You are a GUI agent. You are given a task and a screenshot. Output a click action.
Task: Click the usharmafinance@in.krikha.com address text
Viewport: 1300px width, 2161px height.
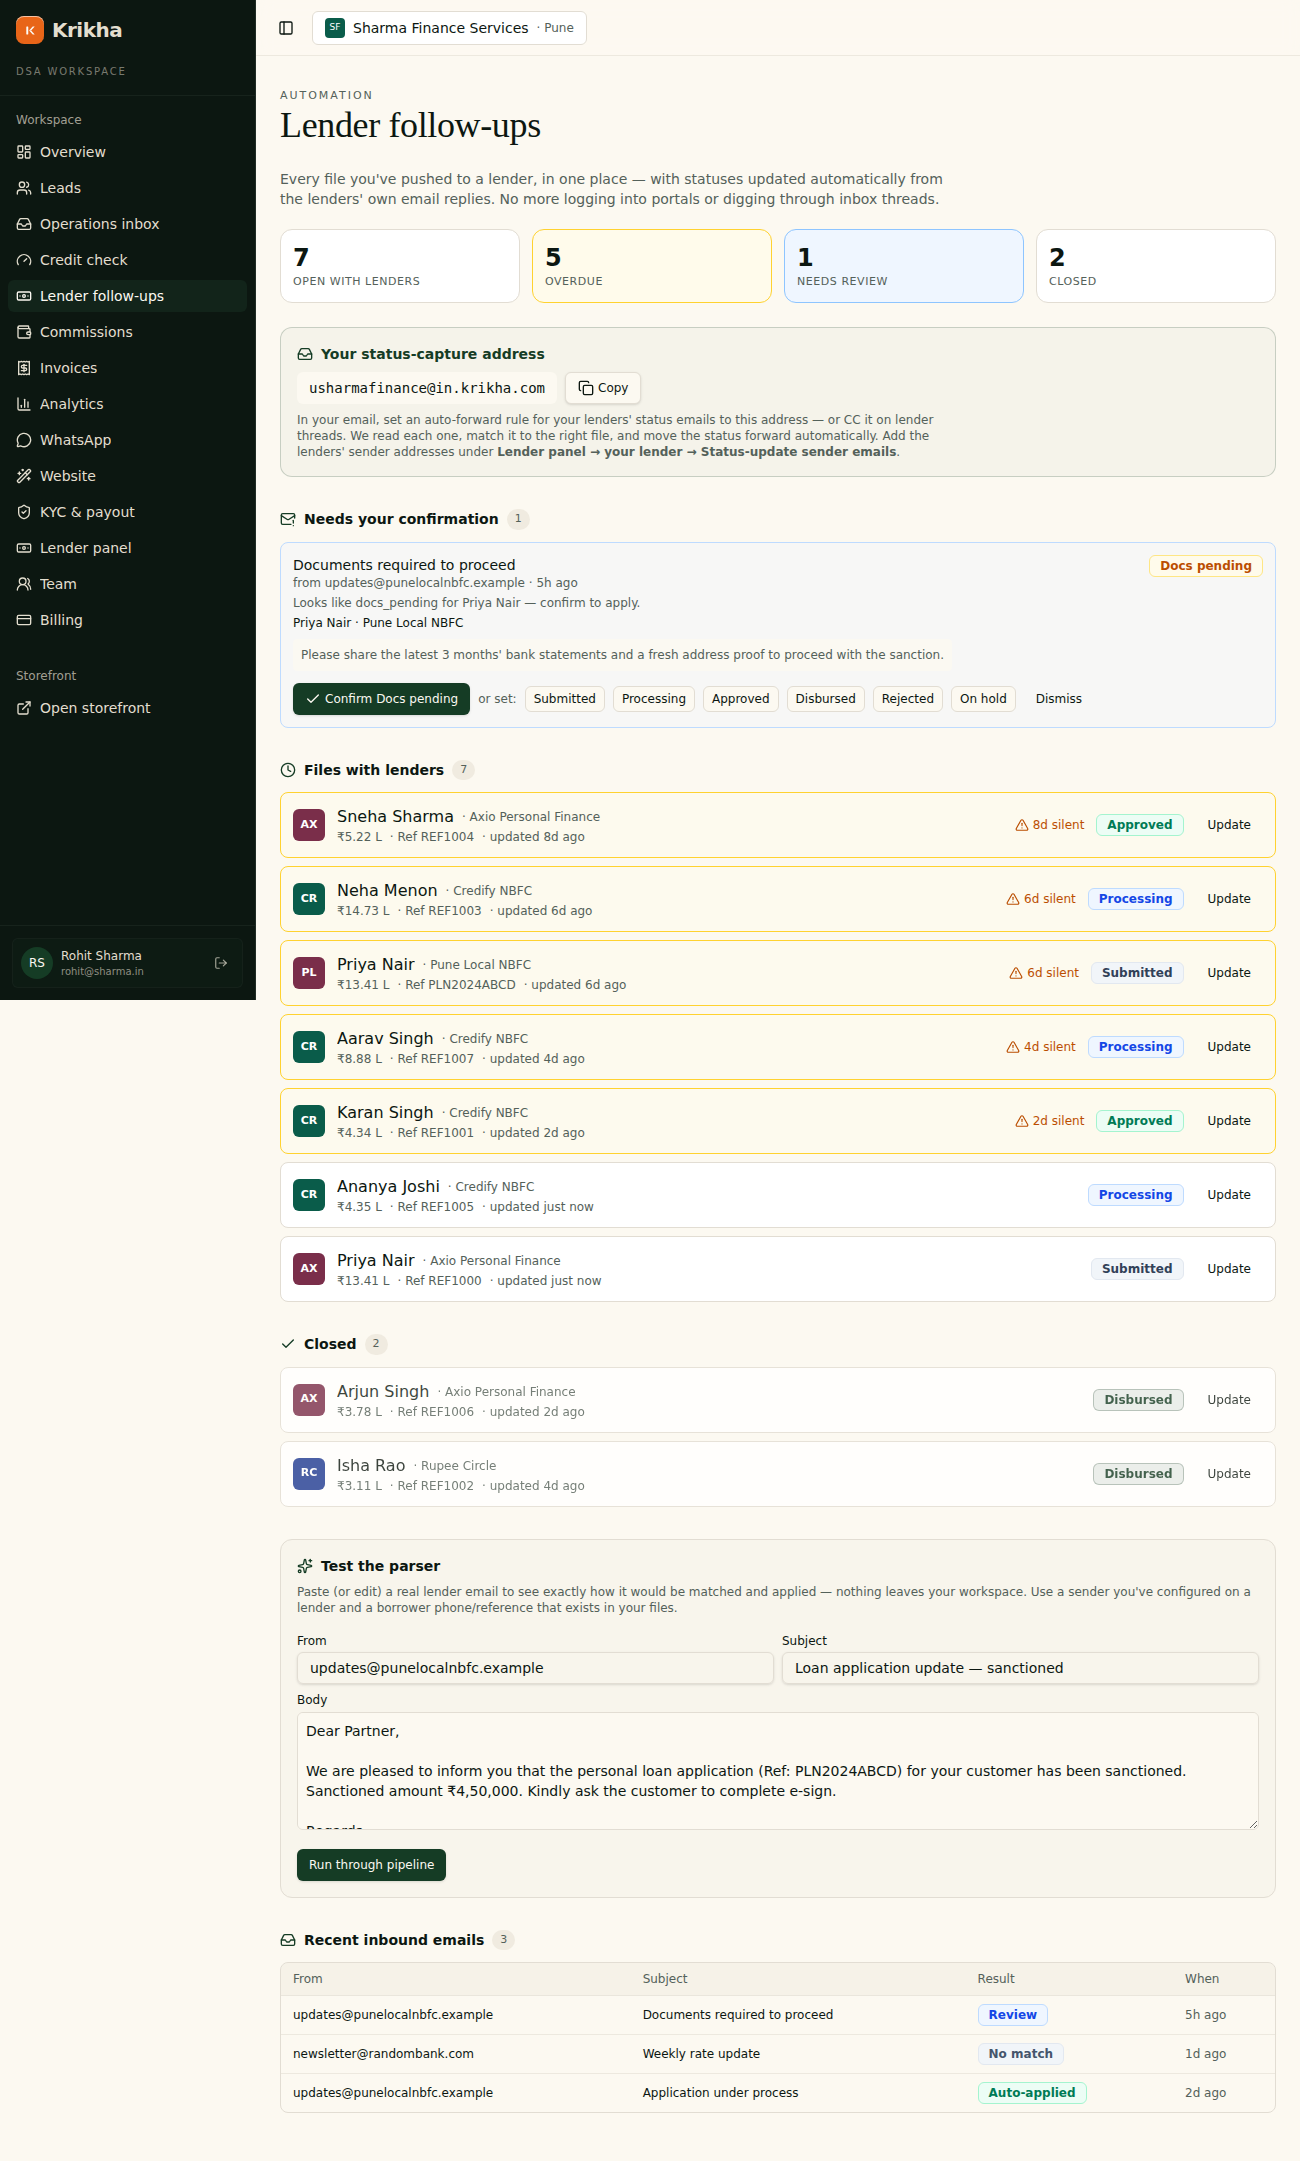[x=427, y=388]
